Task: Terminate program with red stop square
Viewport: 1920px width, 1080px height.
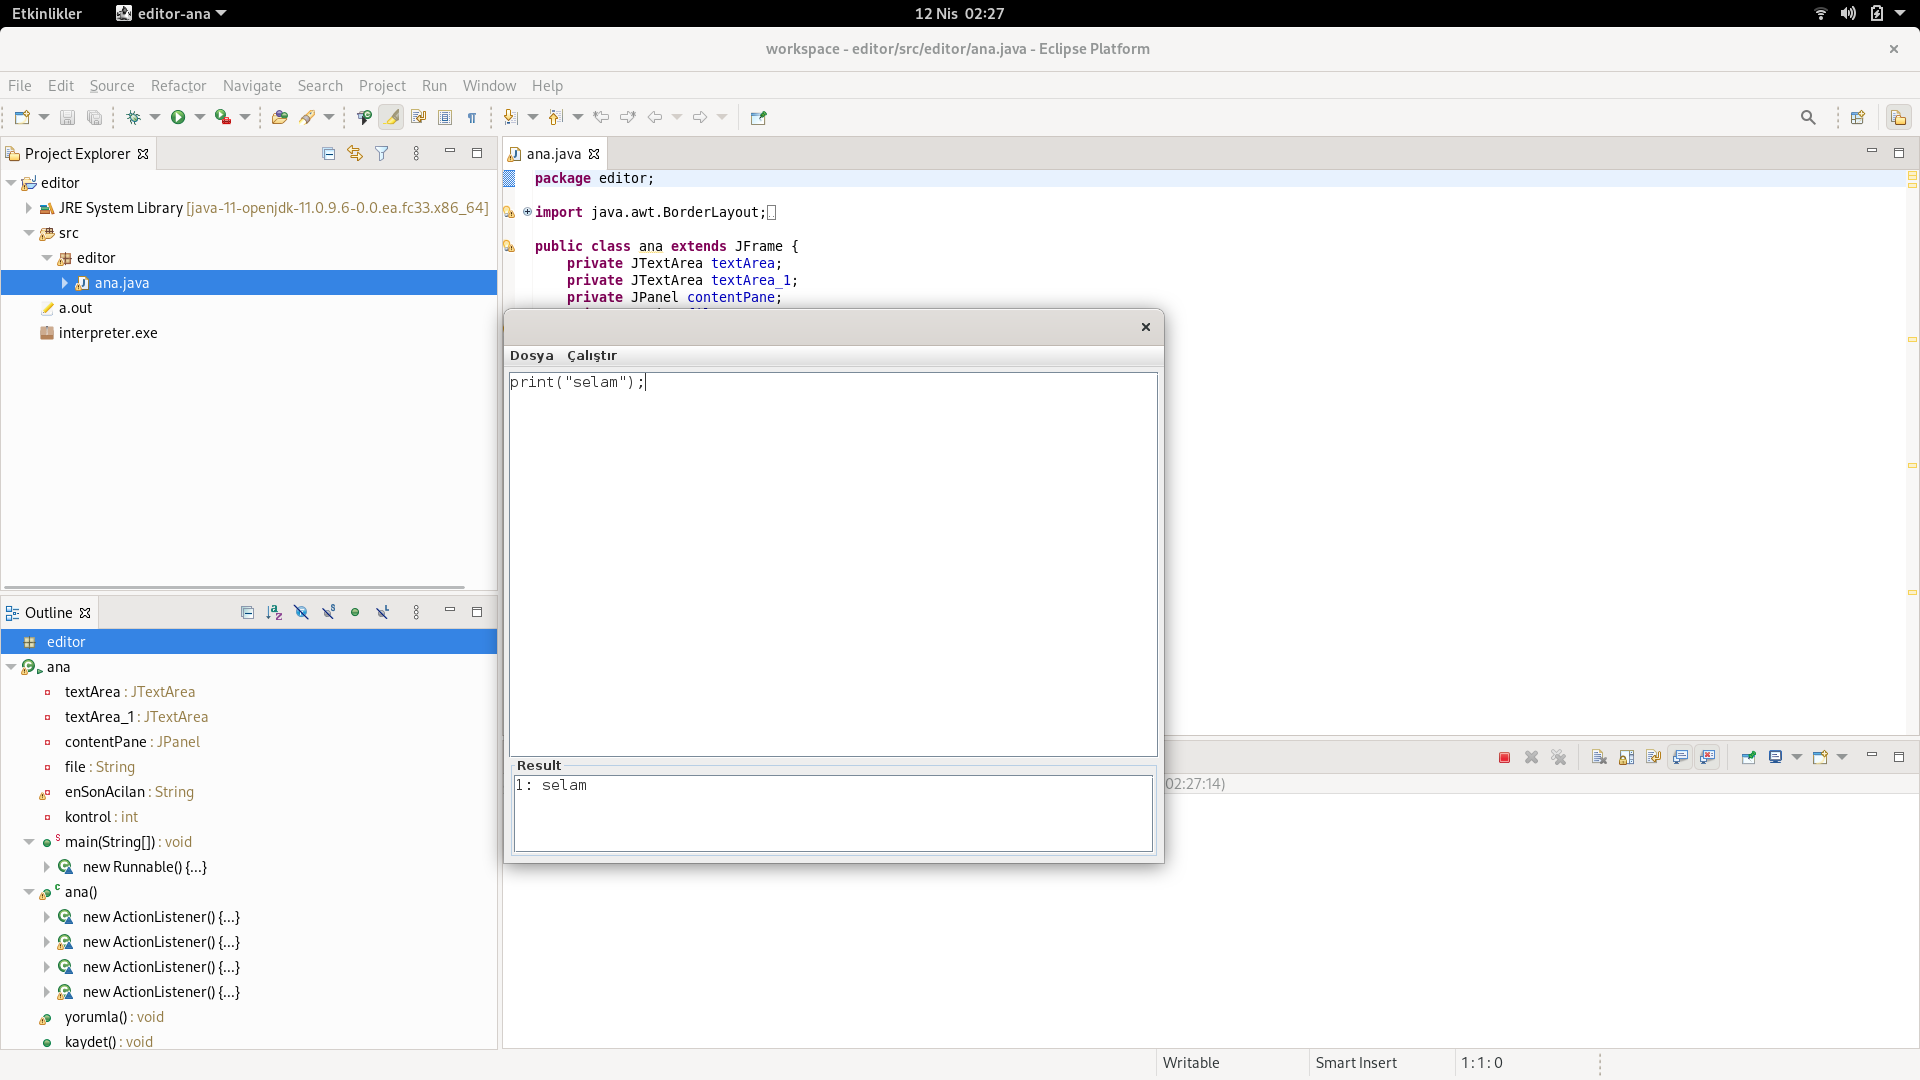Action: tap(1504, 758)
